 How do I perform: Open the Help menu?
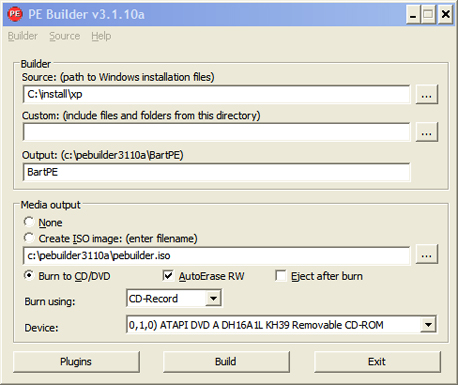point(101,36)
